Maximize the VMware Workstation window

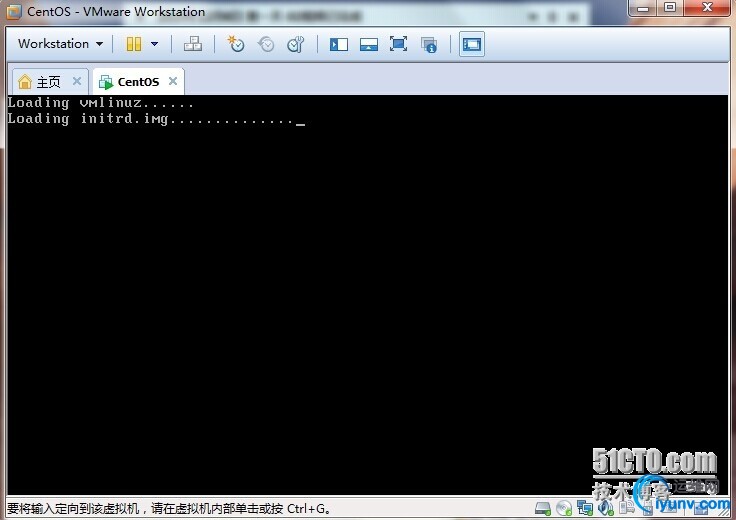pos(670,7)
